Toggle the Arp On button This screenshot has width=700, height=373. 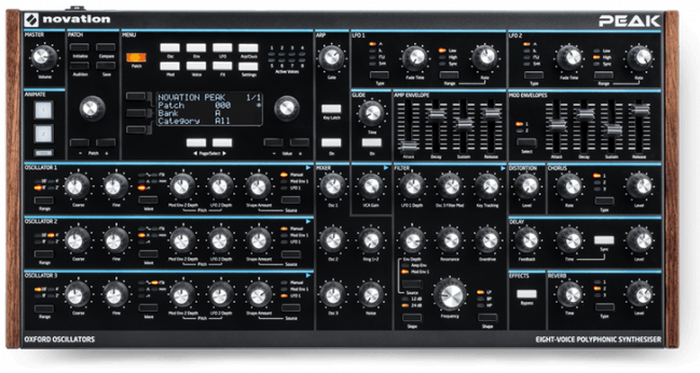331,143
